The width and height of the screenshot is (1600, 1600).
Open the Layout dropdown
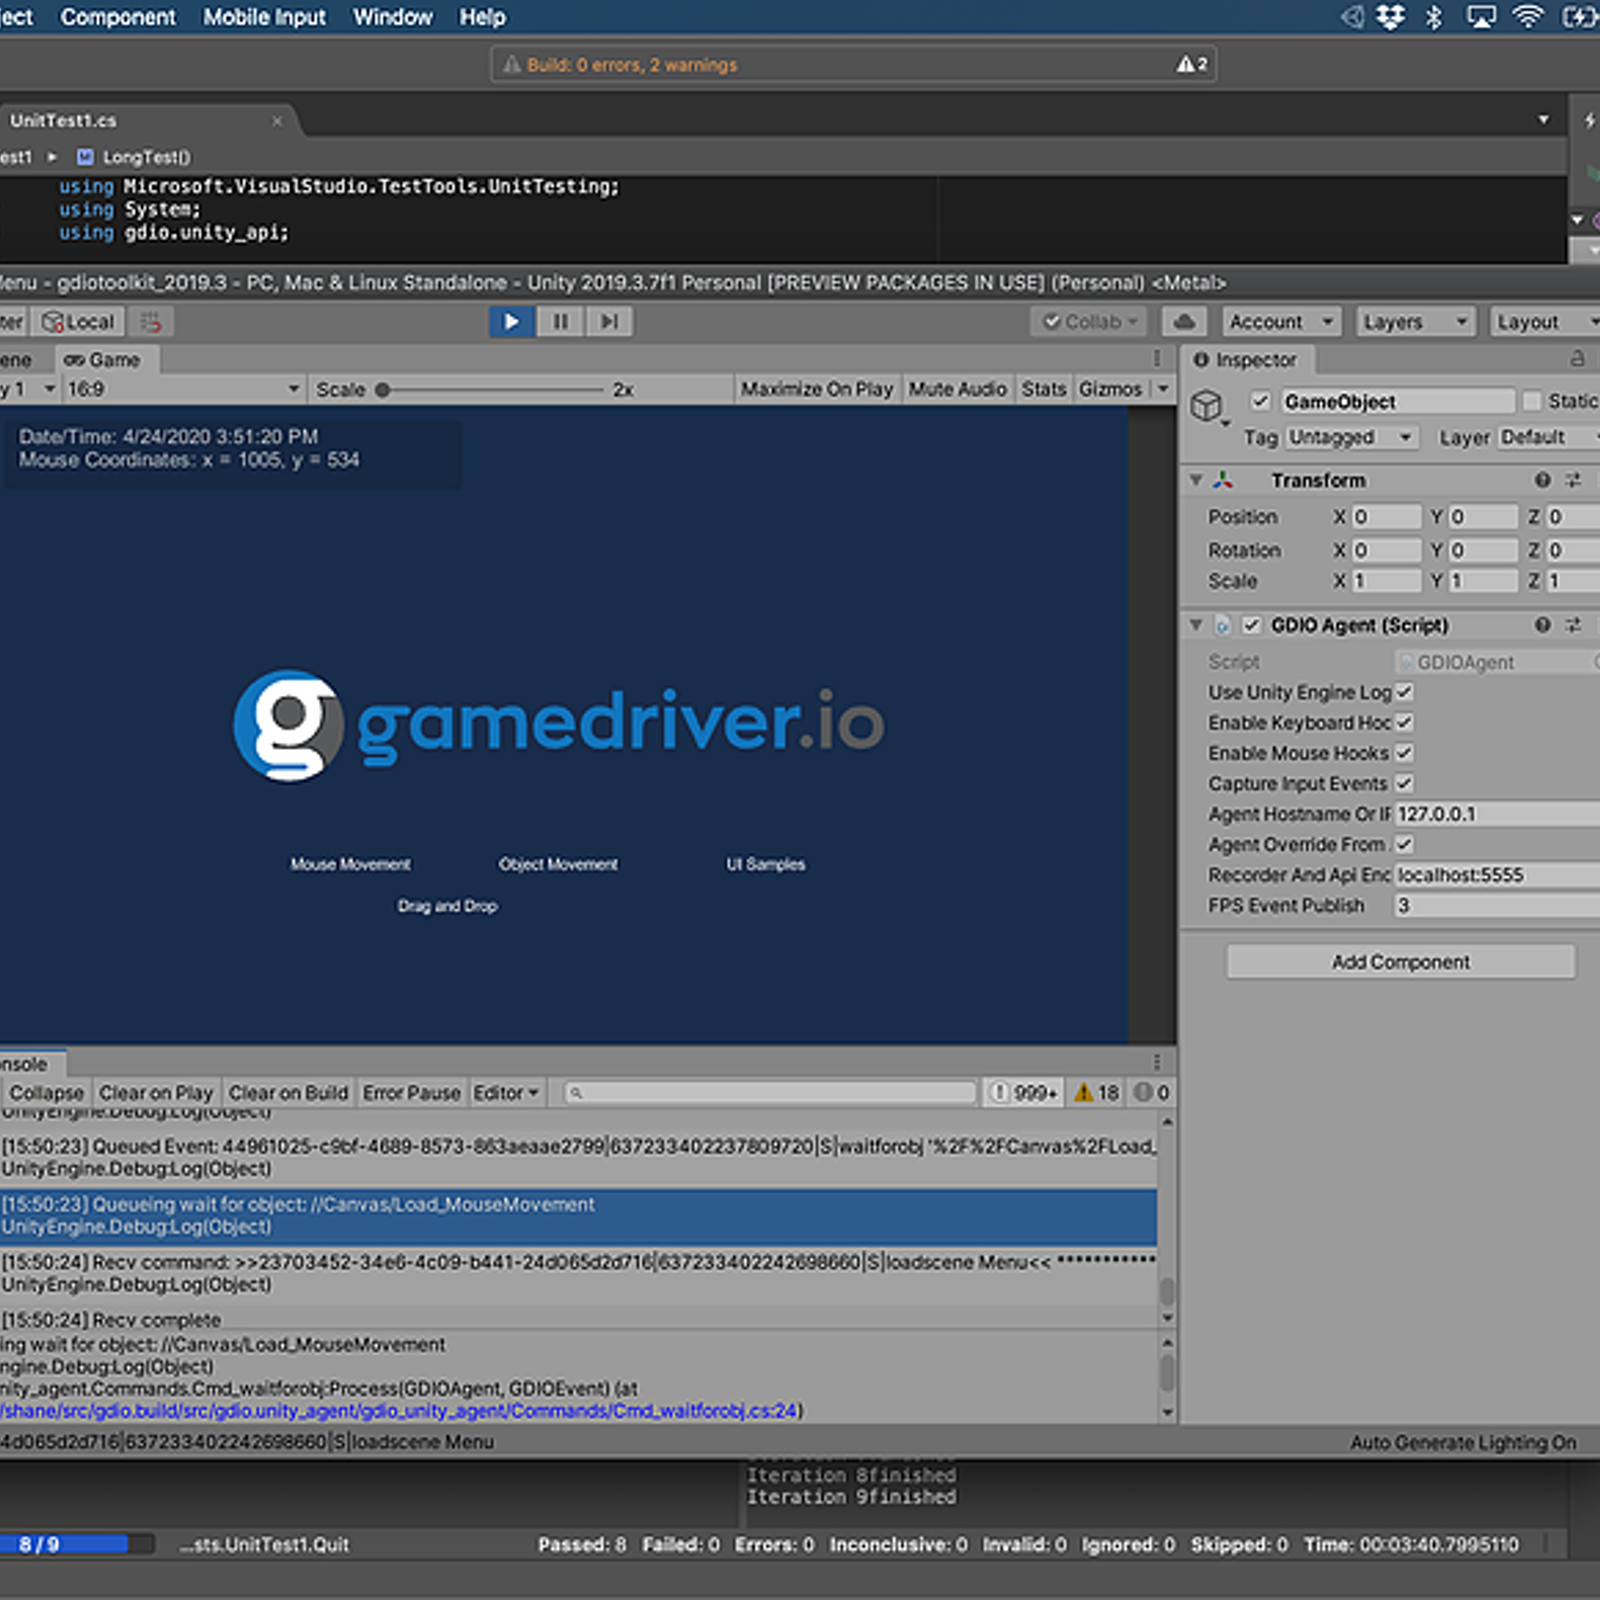pyautogui.click(x=1543, y=321)
